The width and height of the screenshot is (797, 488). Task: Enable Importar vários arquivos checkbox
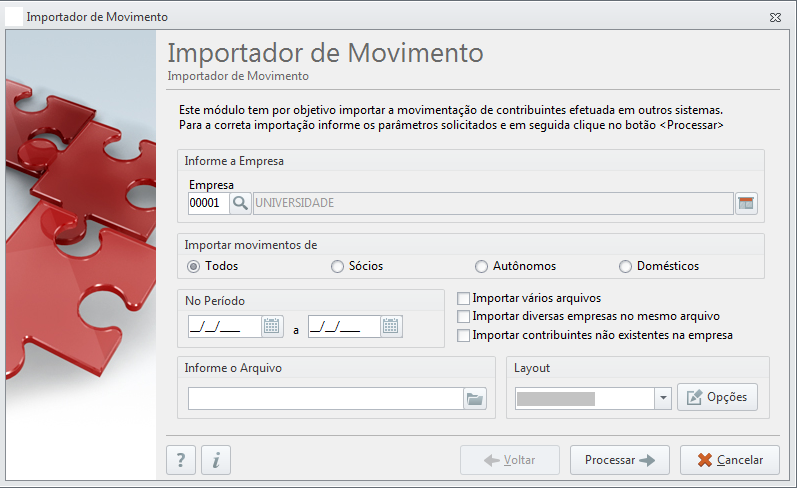[x=463, y=298]
